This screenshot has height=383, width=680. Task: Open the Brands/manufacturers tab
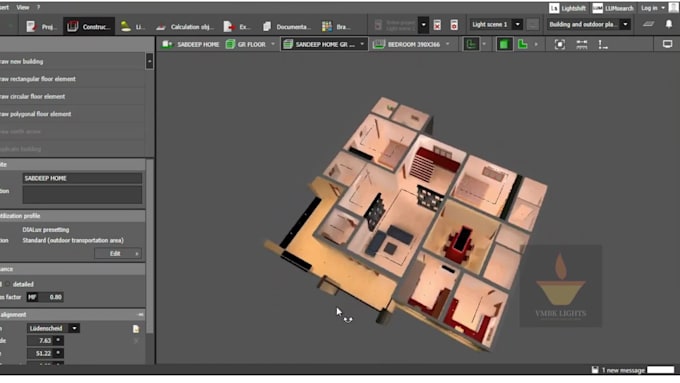coord(336,26)
